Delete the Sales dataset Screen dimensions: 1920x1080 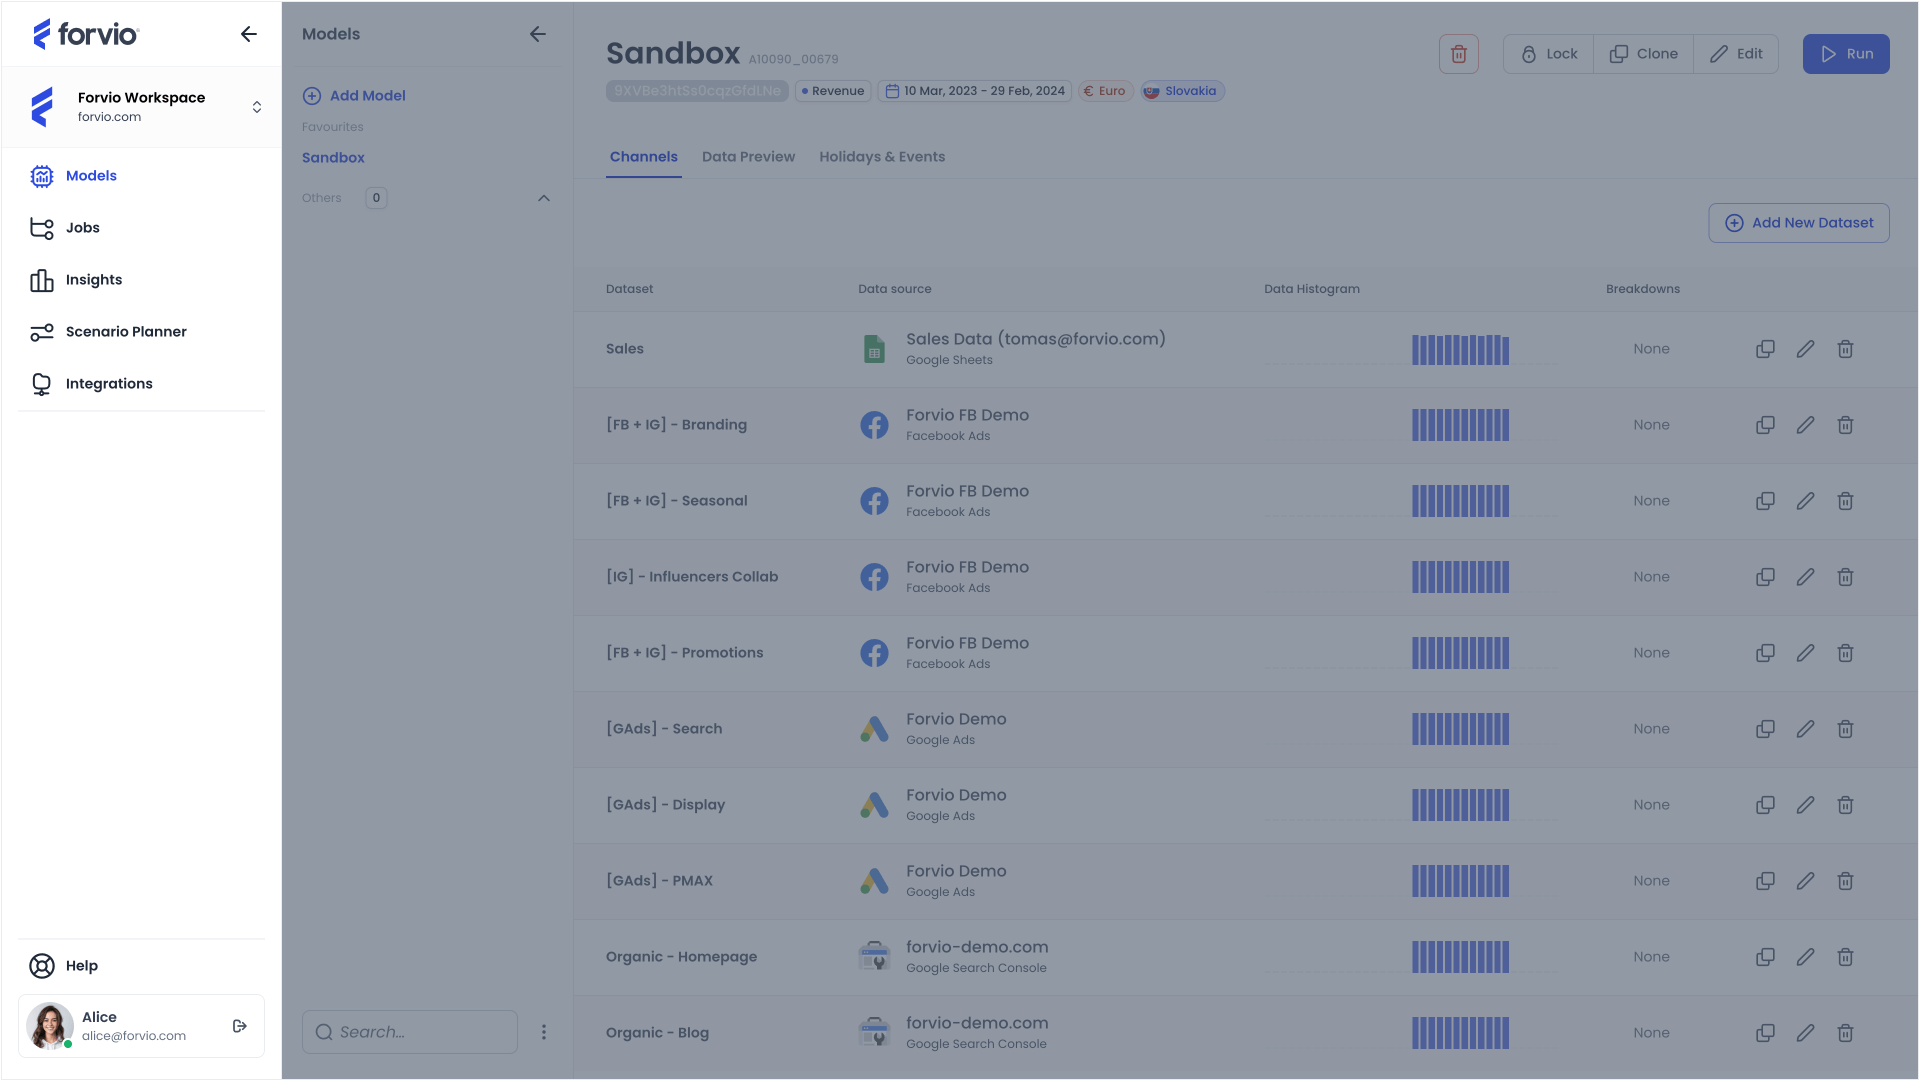click(x=1845, y=349)
